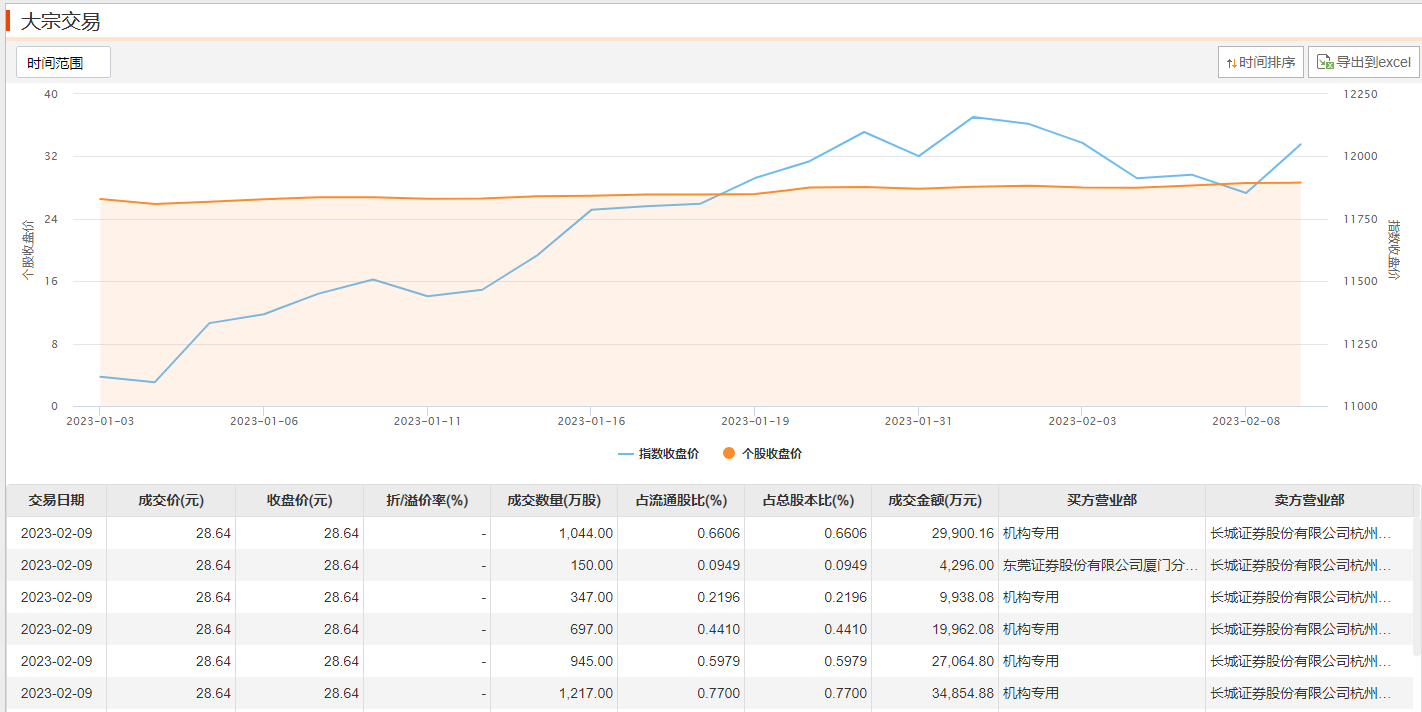Click the 买方营业部 column header
Image resolution: width=1422 pixels, height=712 pixels.
(x=1101, y=501)
